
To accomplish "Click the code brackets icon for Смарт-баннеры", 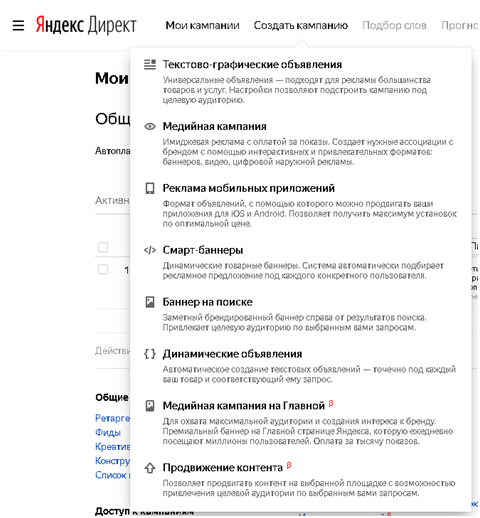I will pos(150,250).
